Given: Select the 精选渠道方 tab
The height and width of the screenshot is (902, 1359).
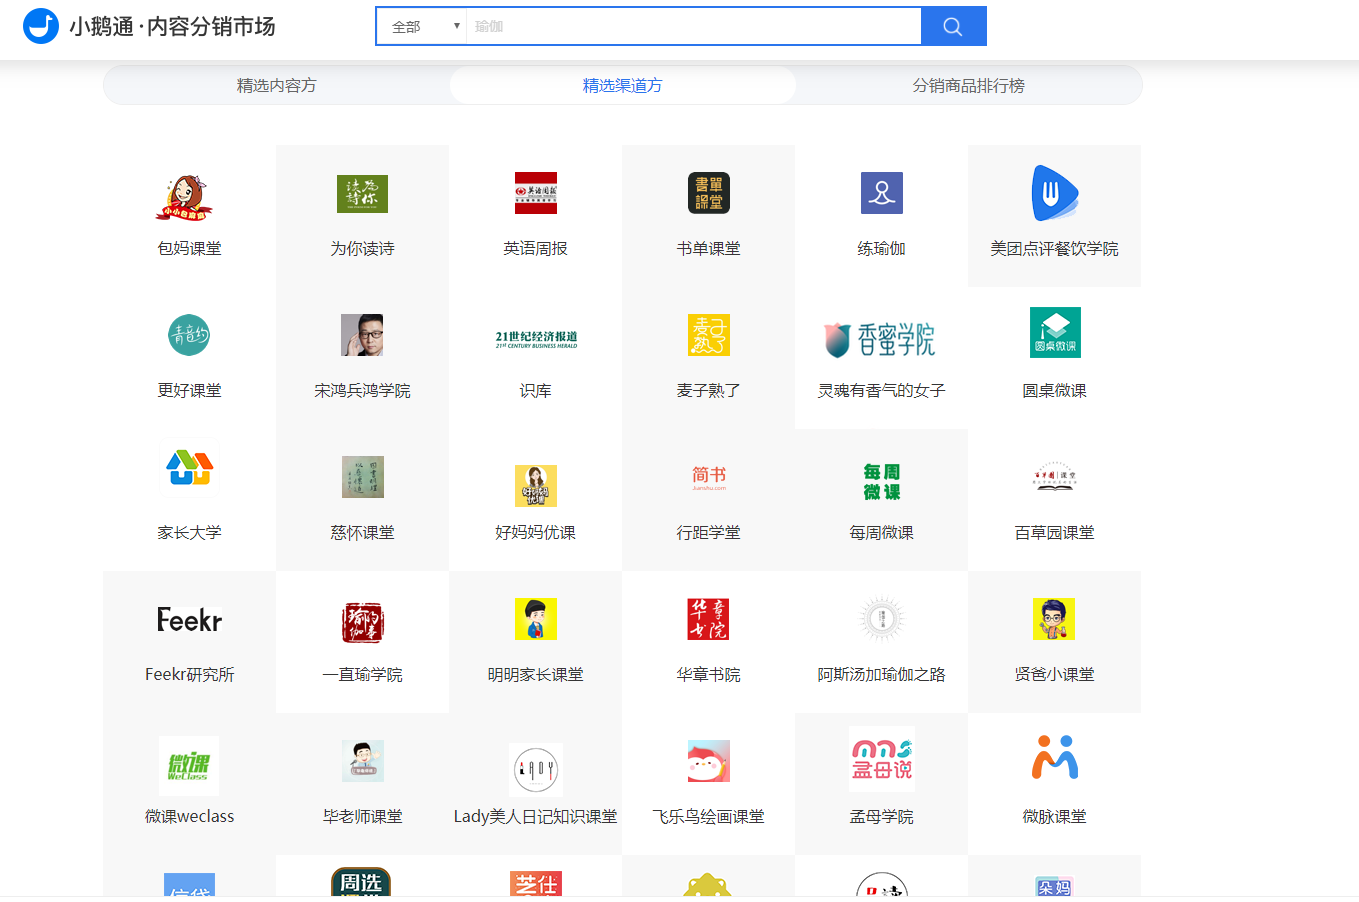Looking at the screenshot, I should pos(622,85).
